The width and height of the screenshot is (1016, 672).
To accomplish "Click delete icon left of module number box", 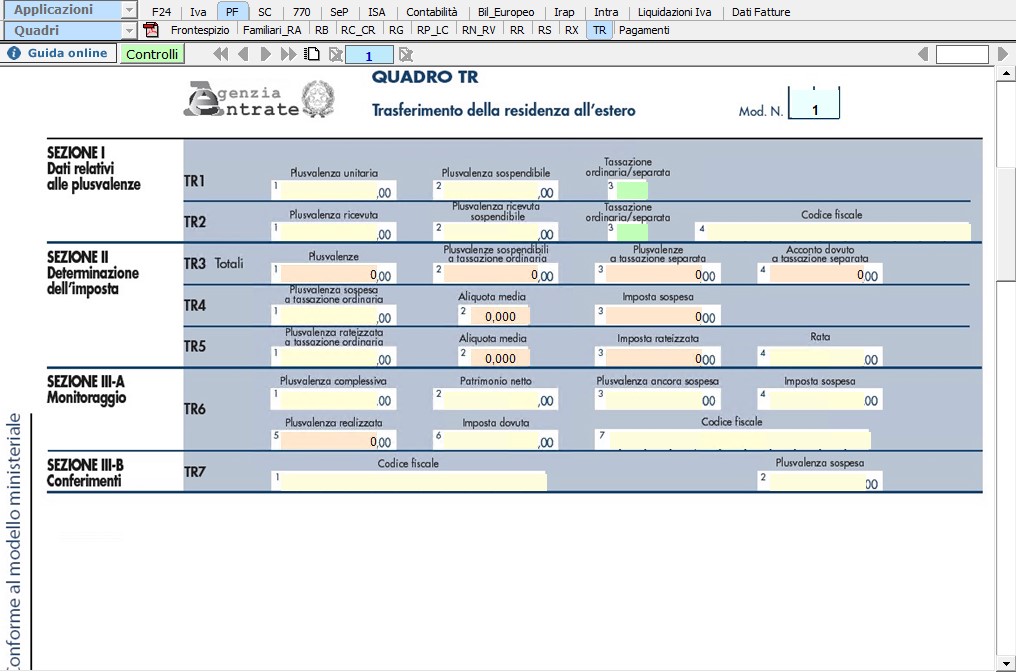I will point(335,54).
